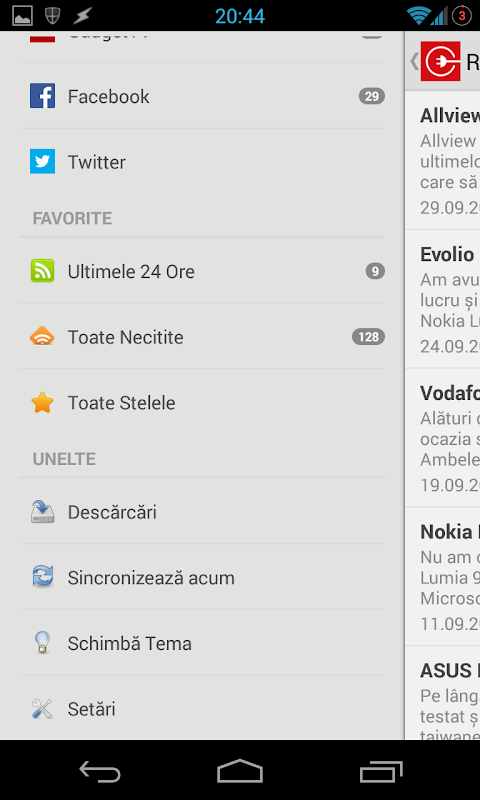Tap the red plug app logo
This screenshot has width=480, height=800.
click(441, 61)
